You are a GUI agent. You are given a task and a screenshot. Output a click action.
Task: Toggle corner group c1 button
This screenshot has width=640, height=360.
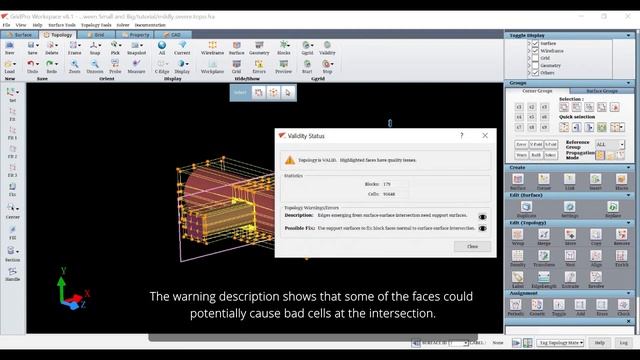tap(519, 107)
